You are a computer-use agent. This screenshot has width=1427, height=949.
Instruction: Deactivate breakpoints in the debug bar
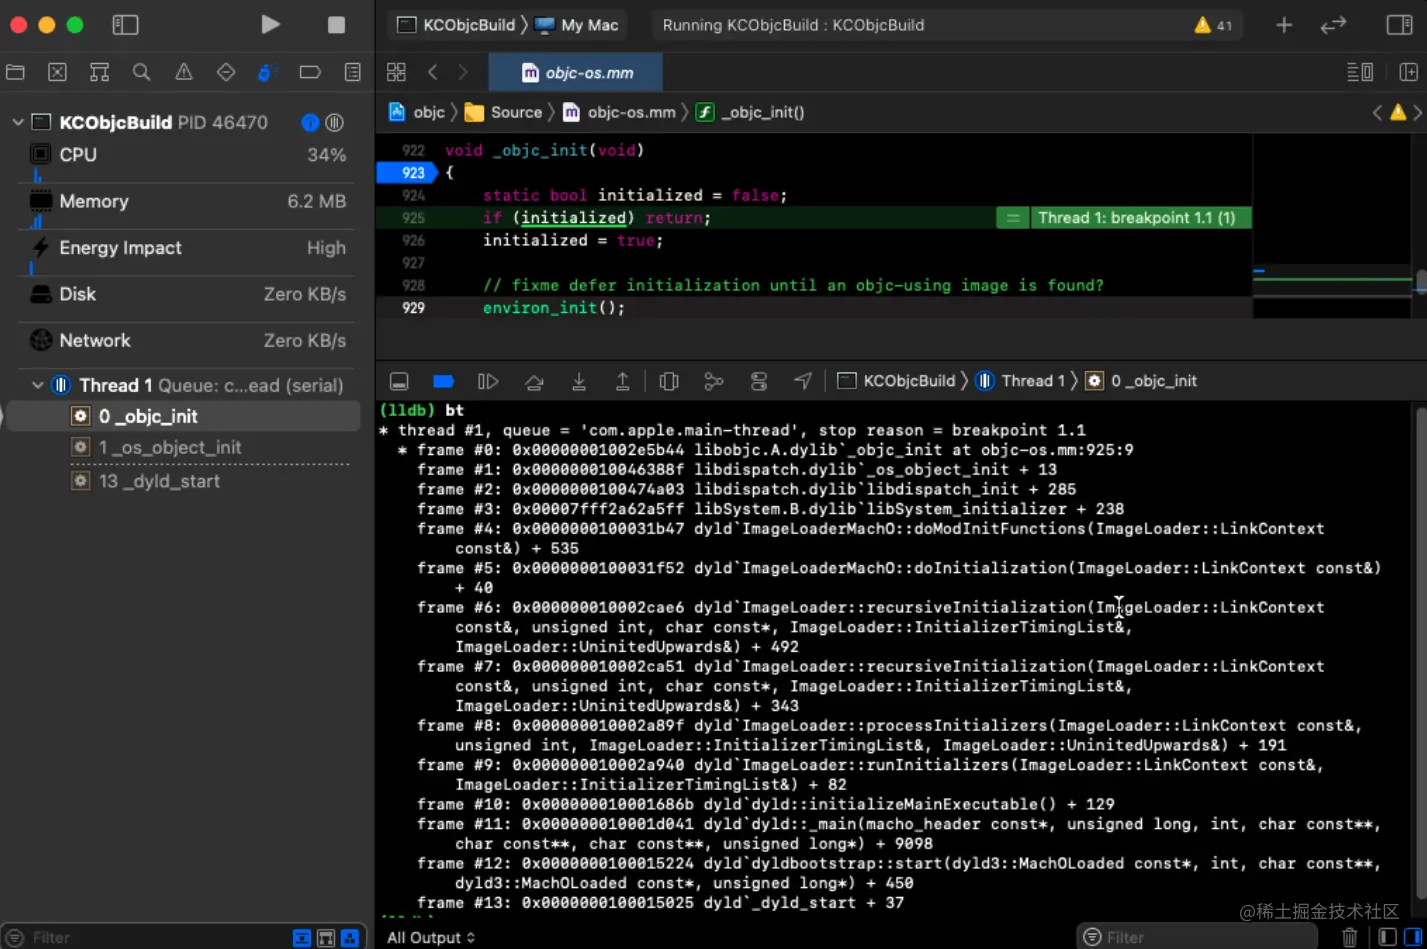(444, 381)
